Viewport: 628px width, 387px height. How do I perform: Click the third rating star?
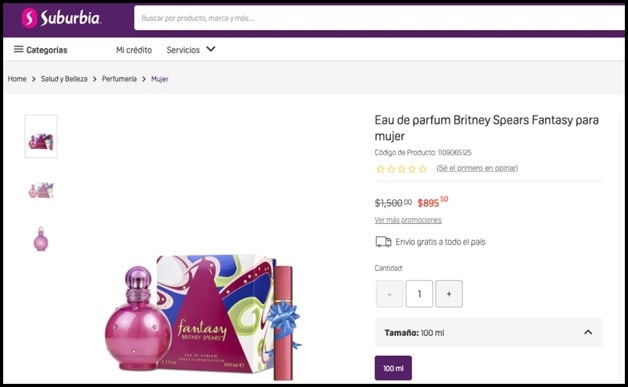402,169
